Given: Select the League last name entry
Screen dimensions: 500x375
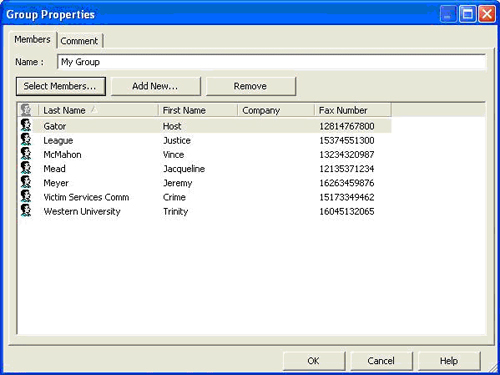Looking at the screenshot, I should click(58, 141).
